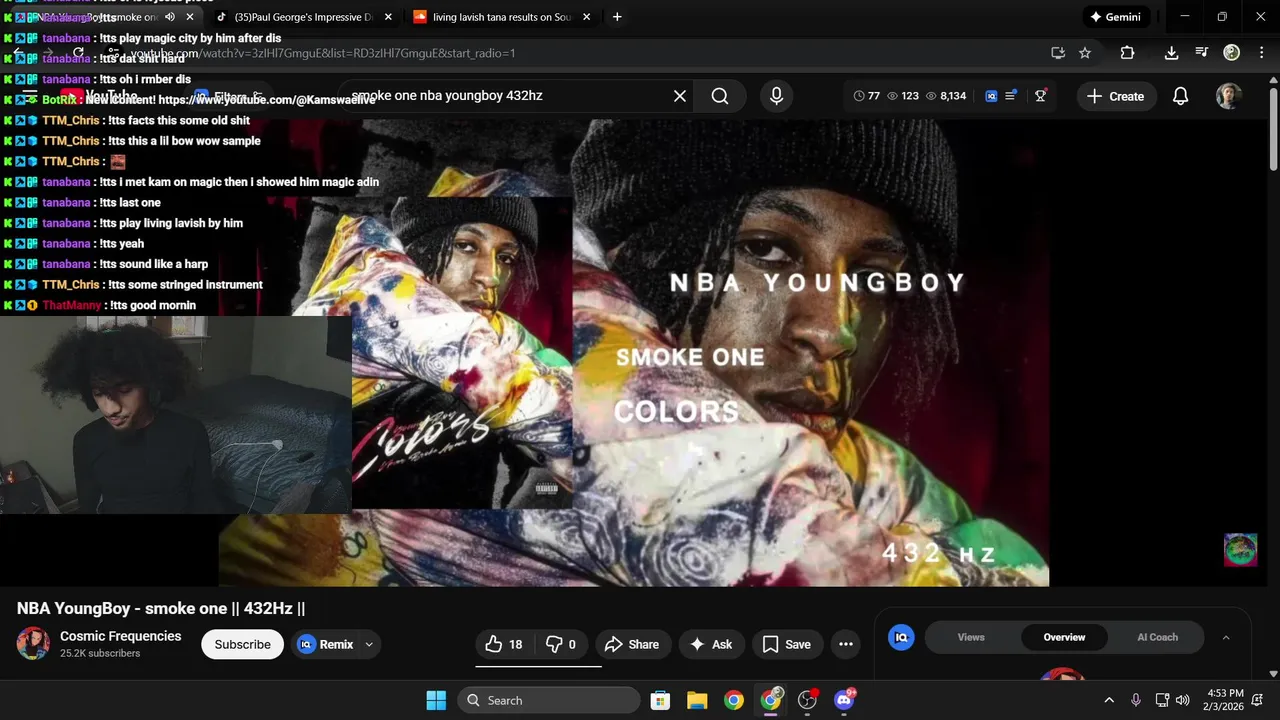Open the vidIQ list icon with blue dot
The height and width of the screenshot is (720, 1280).
pyautogui.click(x=1011, y=95)
